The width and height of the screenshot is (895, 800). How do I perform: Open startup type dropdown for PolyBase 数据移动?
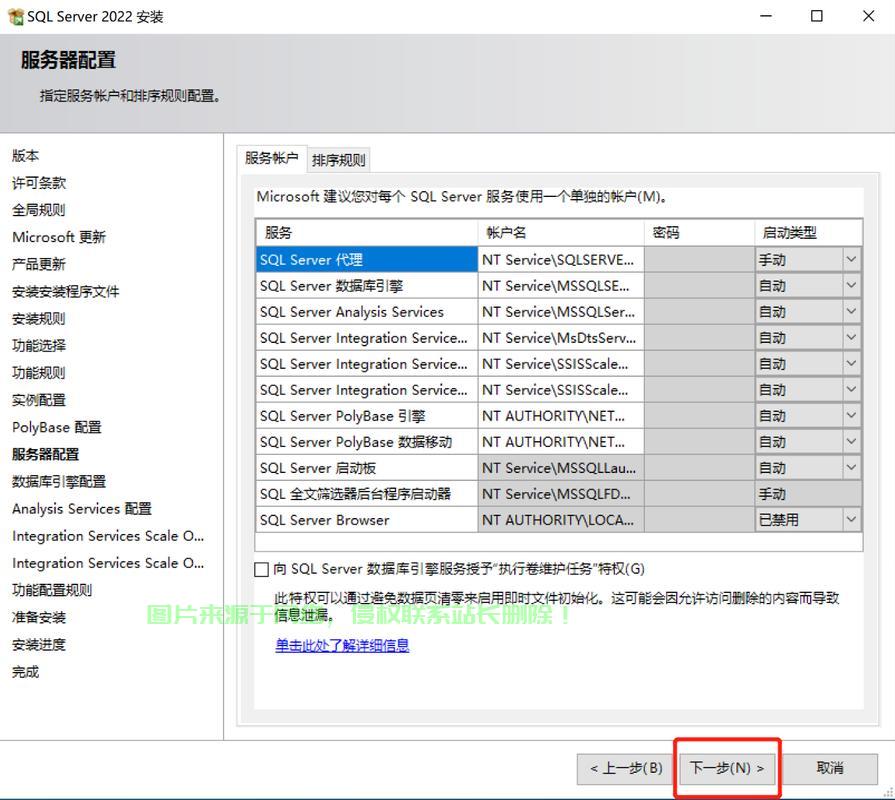[850, 442]
